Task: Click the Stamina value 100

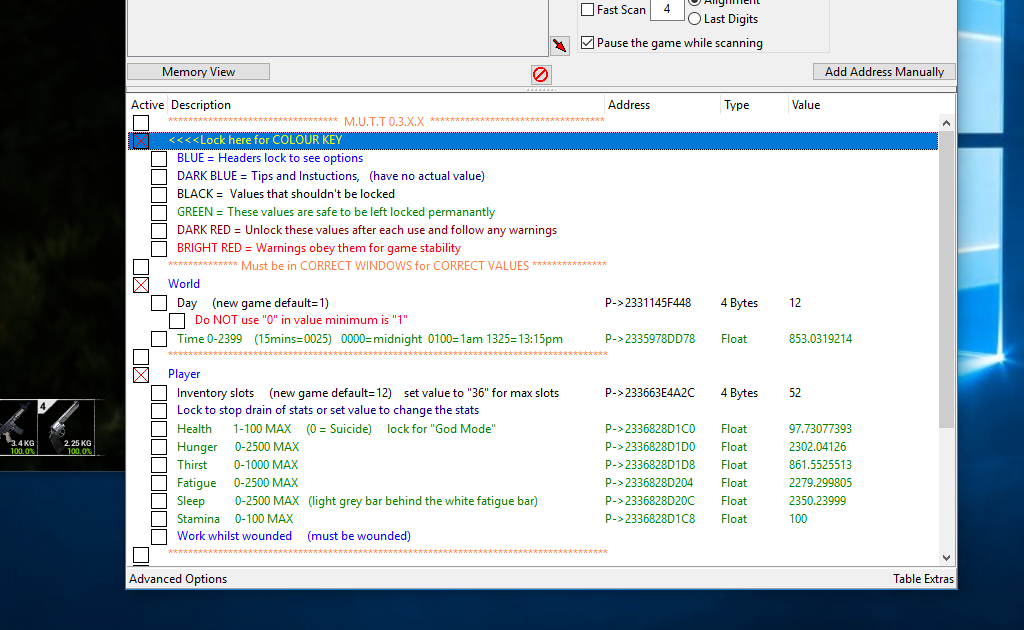Action: tap(798, 519)
